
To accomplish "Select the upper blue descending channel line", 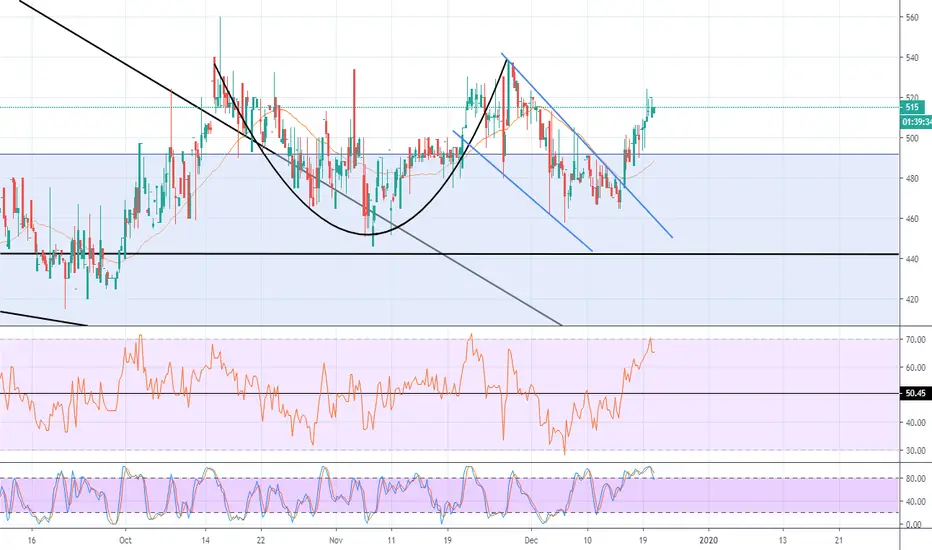I will [x=587, y=146].
